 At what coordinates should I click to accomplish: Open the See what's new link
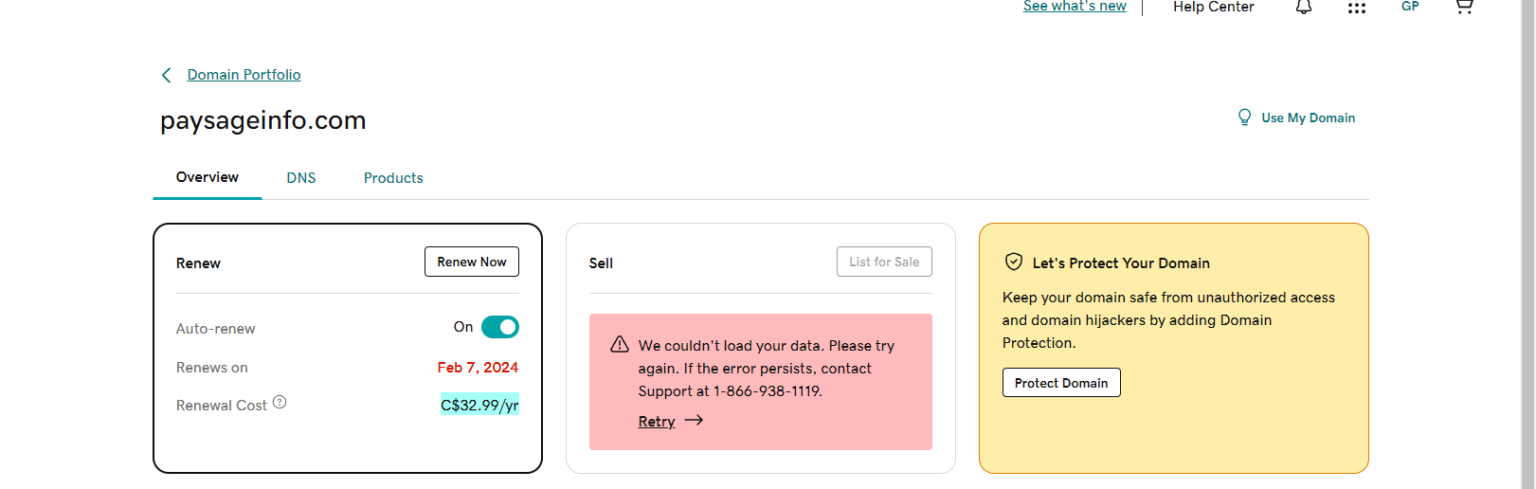(x=1075, y=7)
